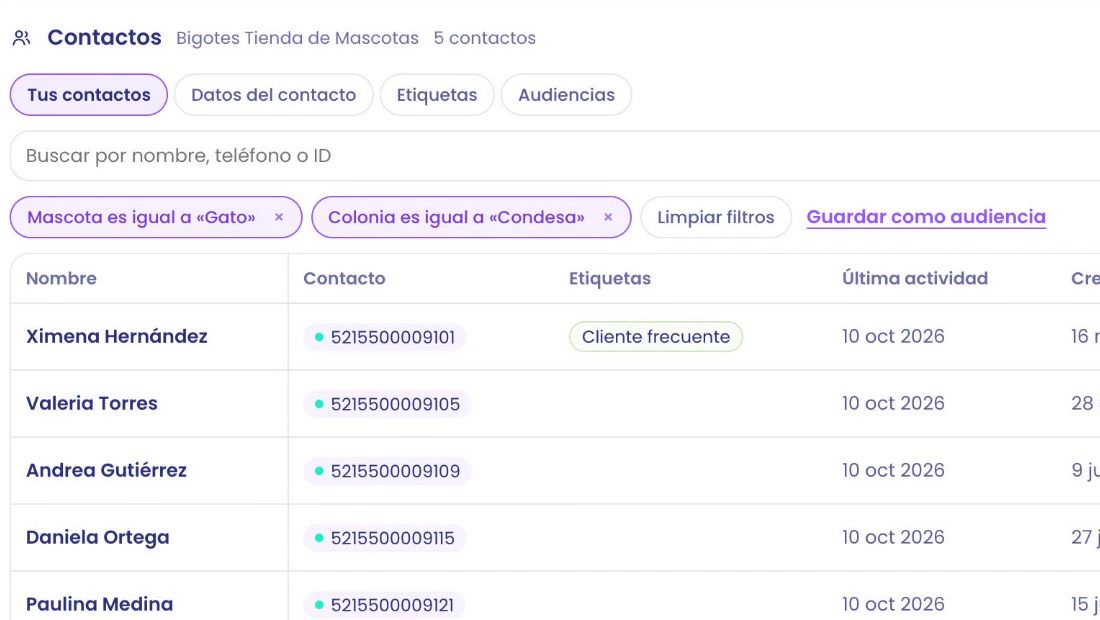Screen dimensions: 1100x620
Task: Click the Limpiar filtros button
Action: (x=716, y=217)
